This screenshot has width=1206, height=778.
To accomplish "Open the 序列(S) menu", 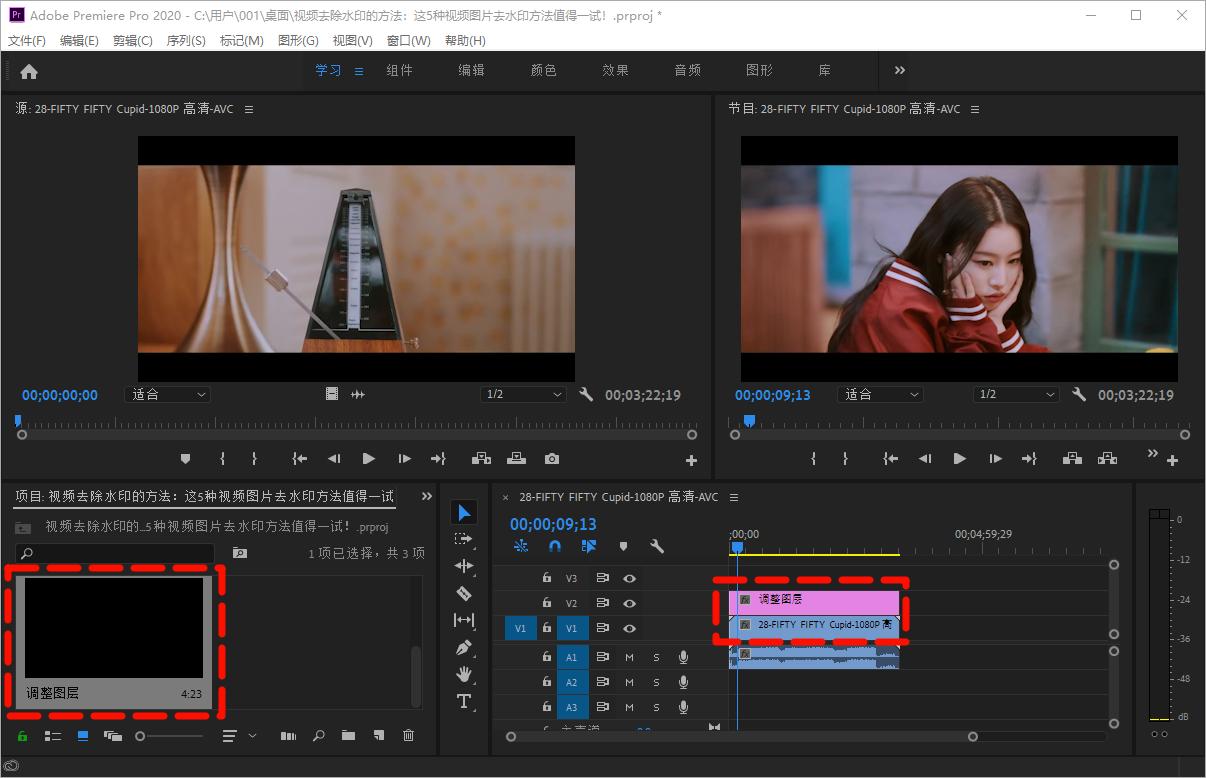I will 186,41.
